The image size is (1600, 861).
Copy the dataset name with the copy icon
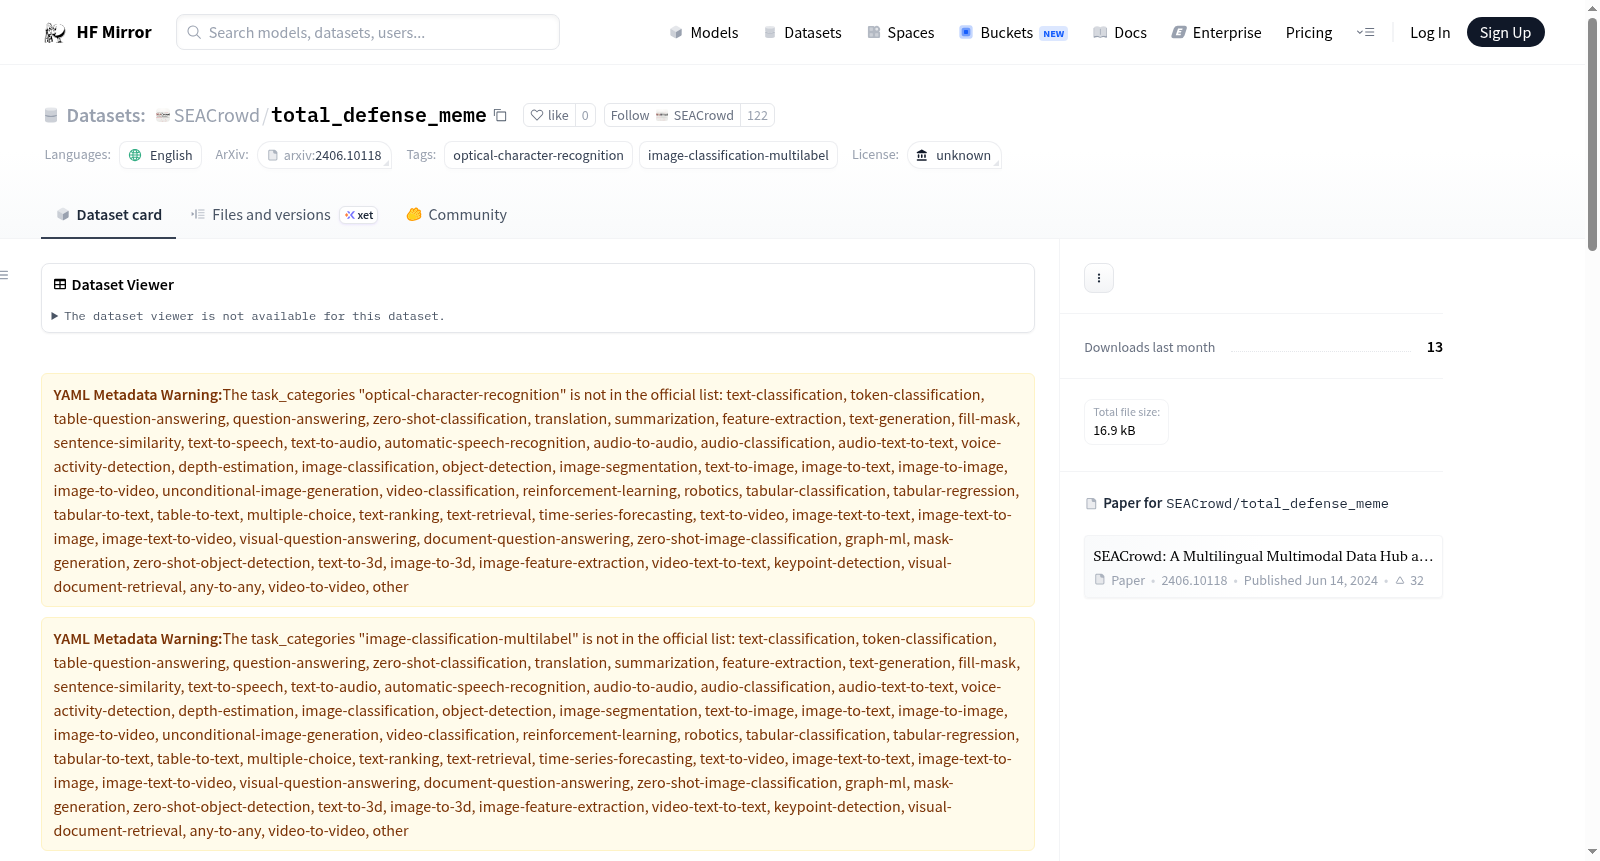500,116
